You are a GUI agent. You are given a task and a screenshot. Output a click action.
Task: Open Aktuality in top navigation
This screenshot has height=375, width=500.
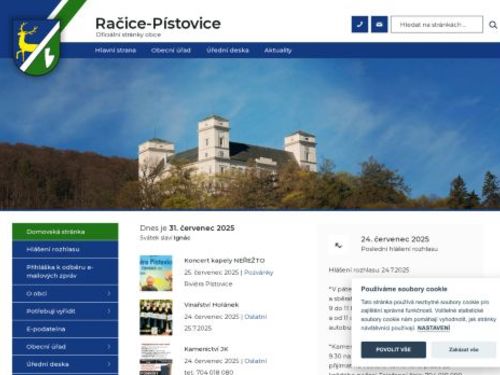pyautogui.click(x=278, y=50)
